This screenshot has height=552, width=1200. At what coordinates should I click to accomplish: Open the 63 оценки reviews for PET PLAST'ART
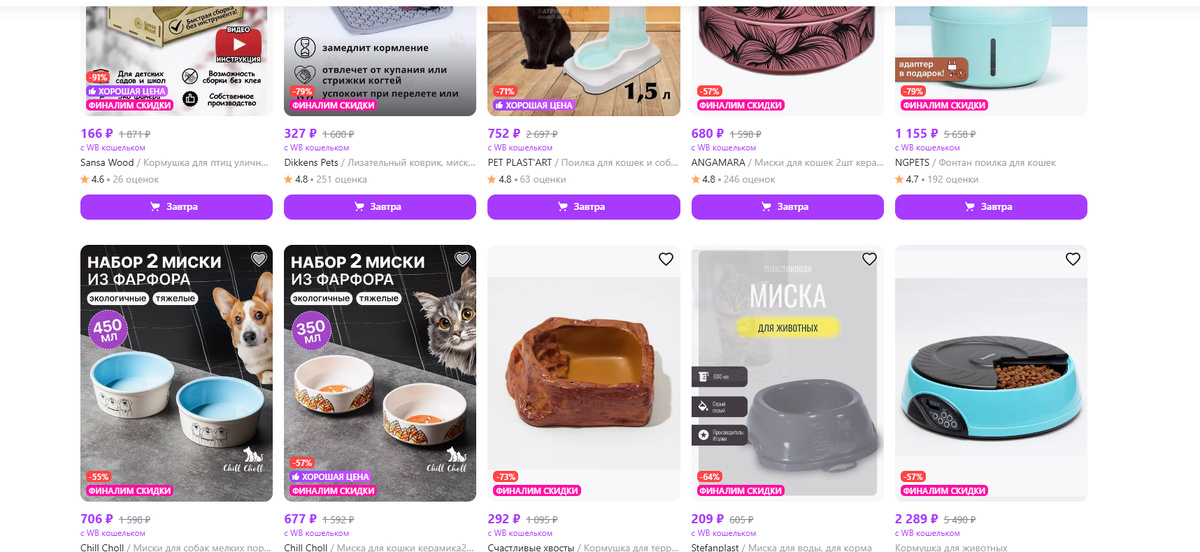543,180
